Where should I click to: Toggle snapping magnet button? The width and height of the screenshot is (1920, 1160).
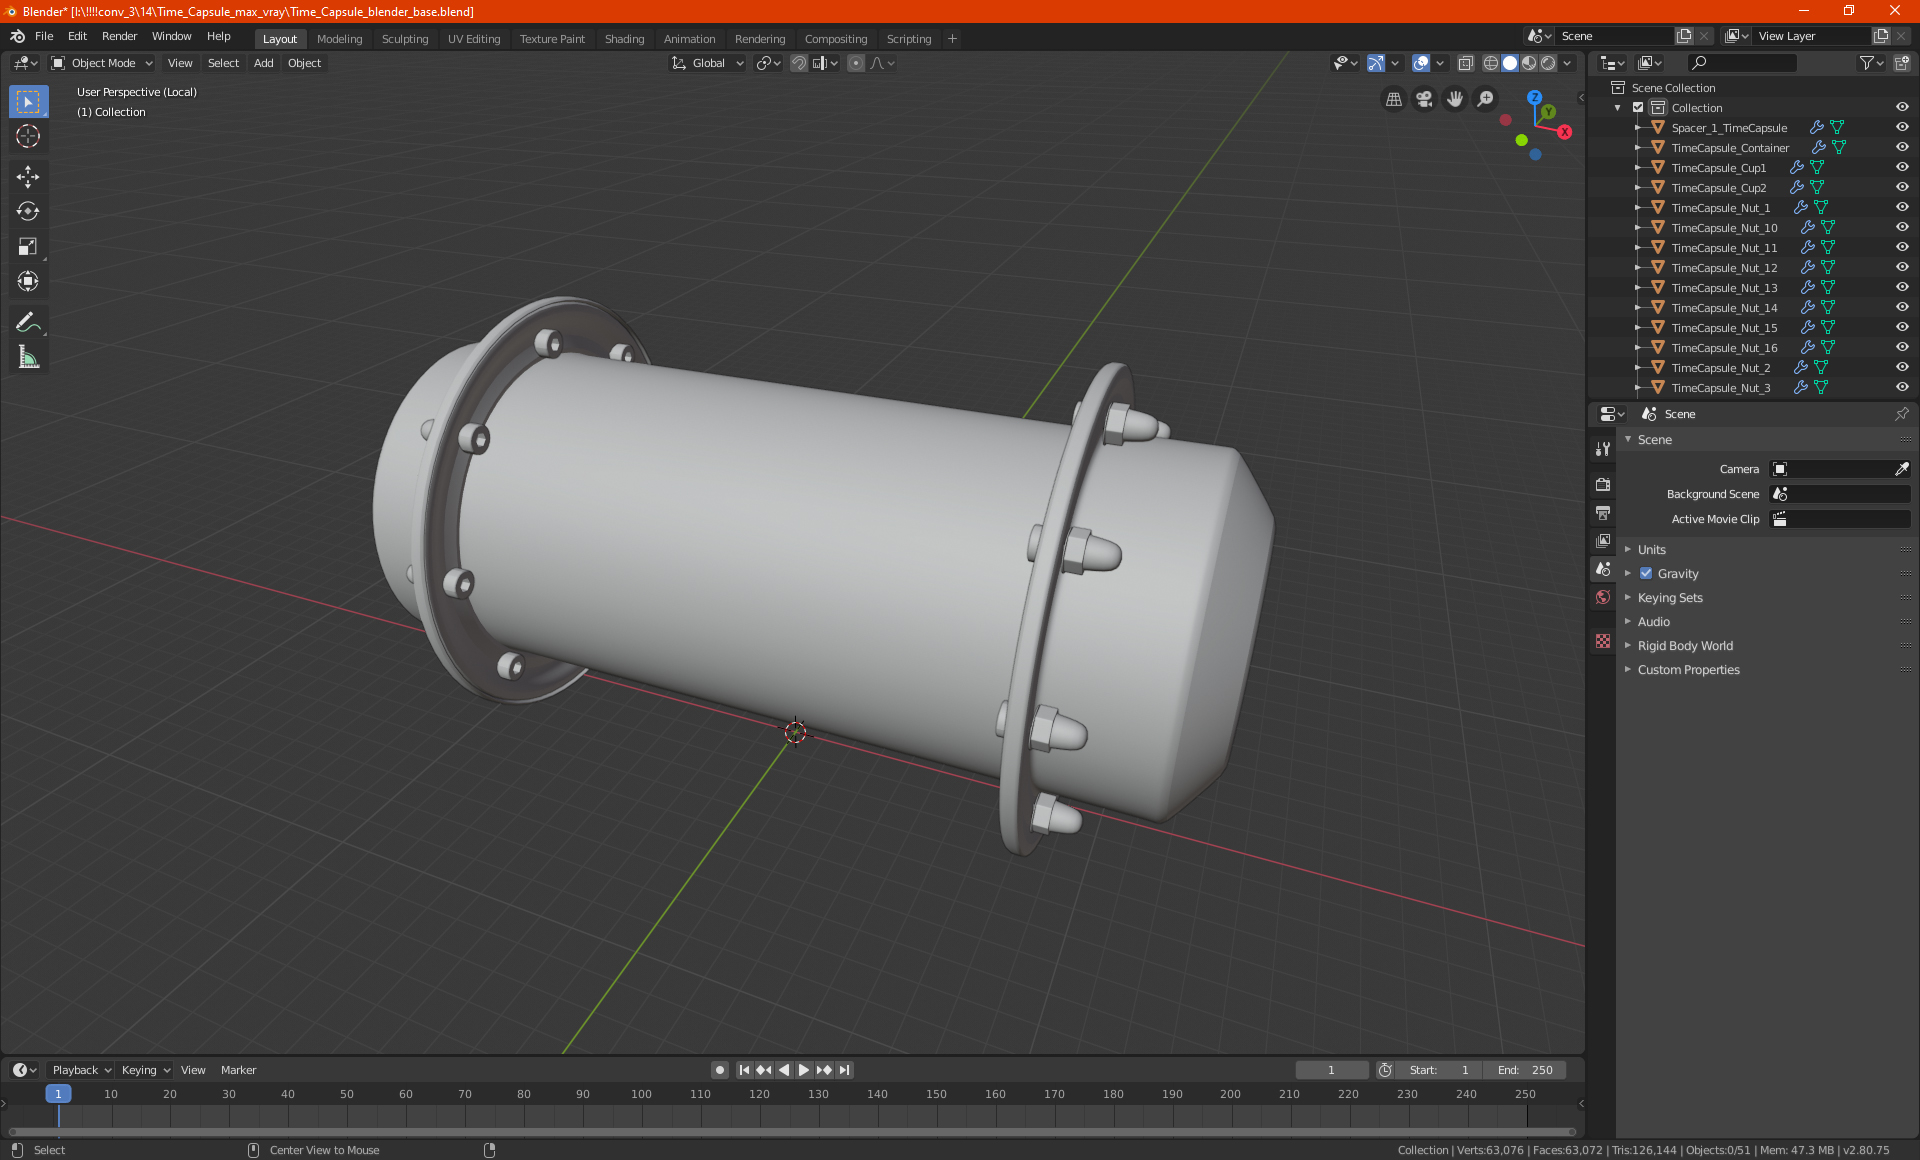(x=799, y=63)
